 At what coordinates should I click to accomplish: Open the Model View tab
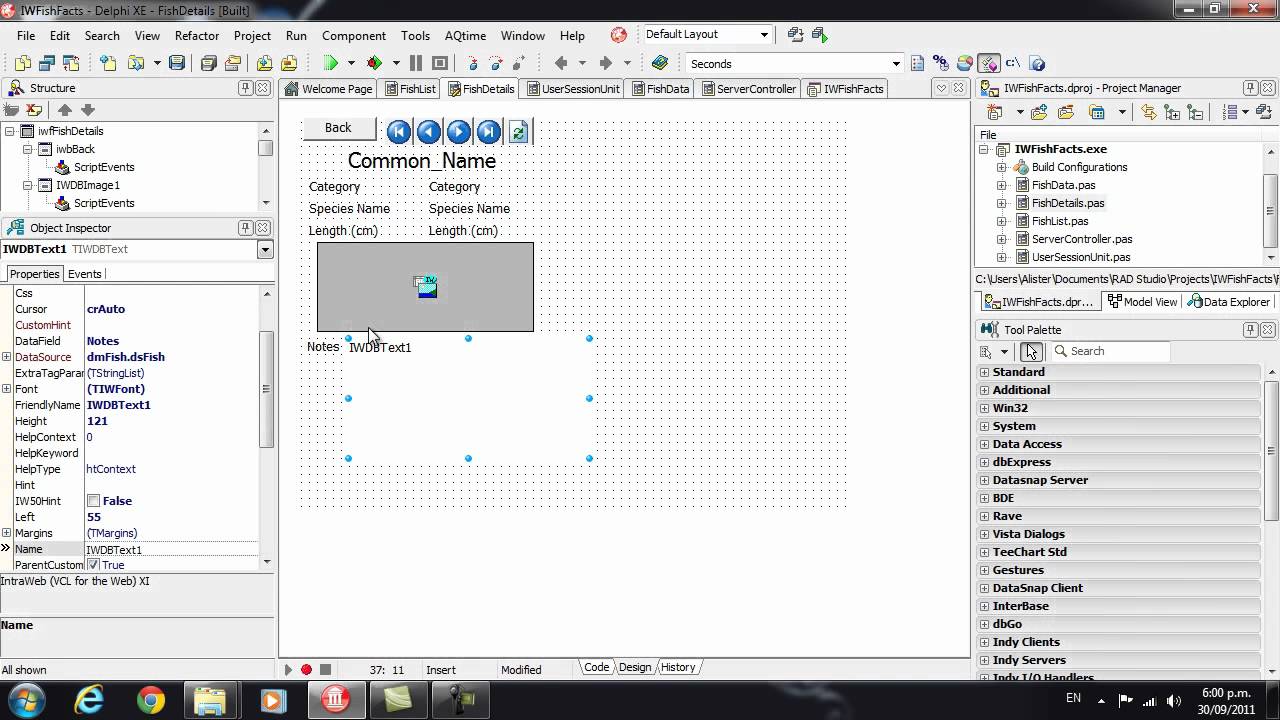pos(1142,302)
